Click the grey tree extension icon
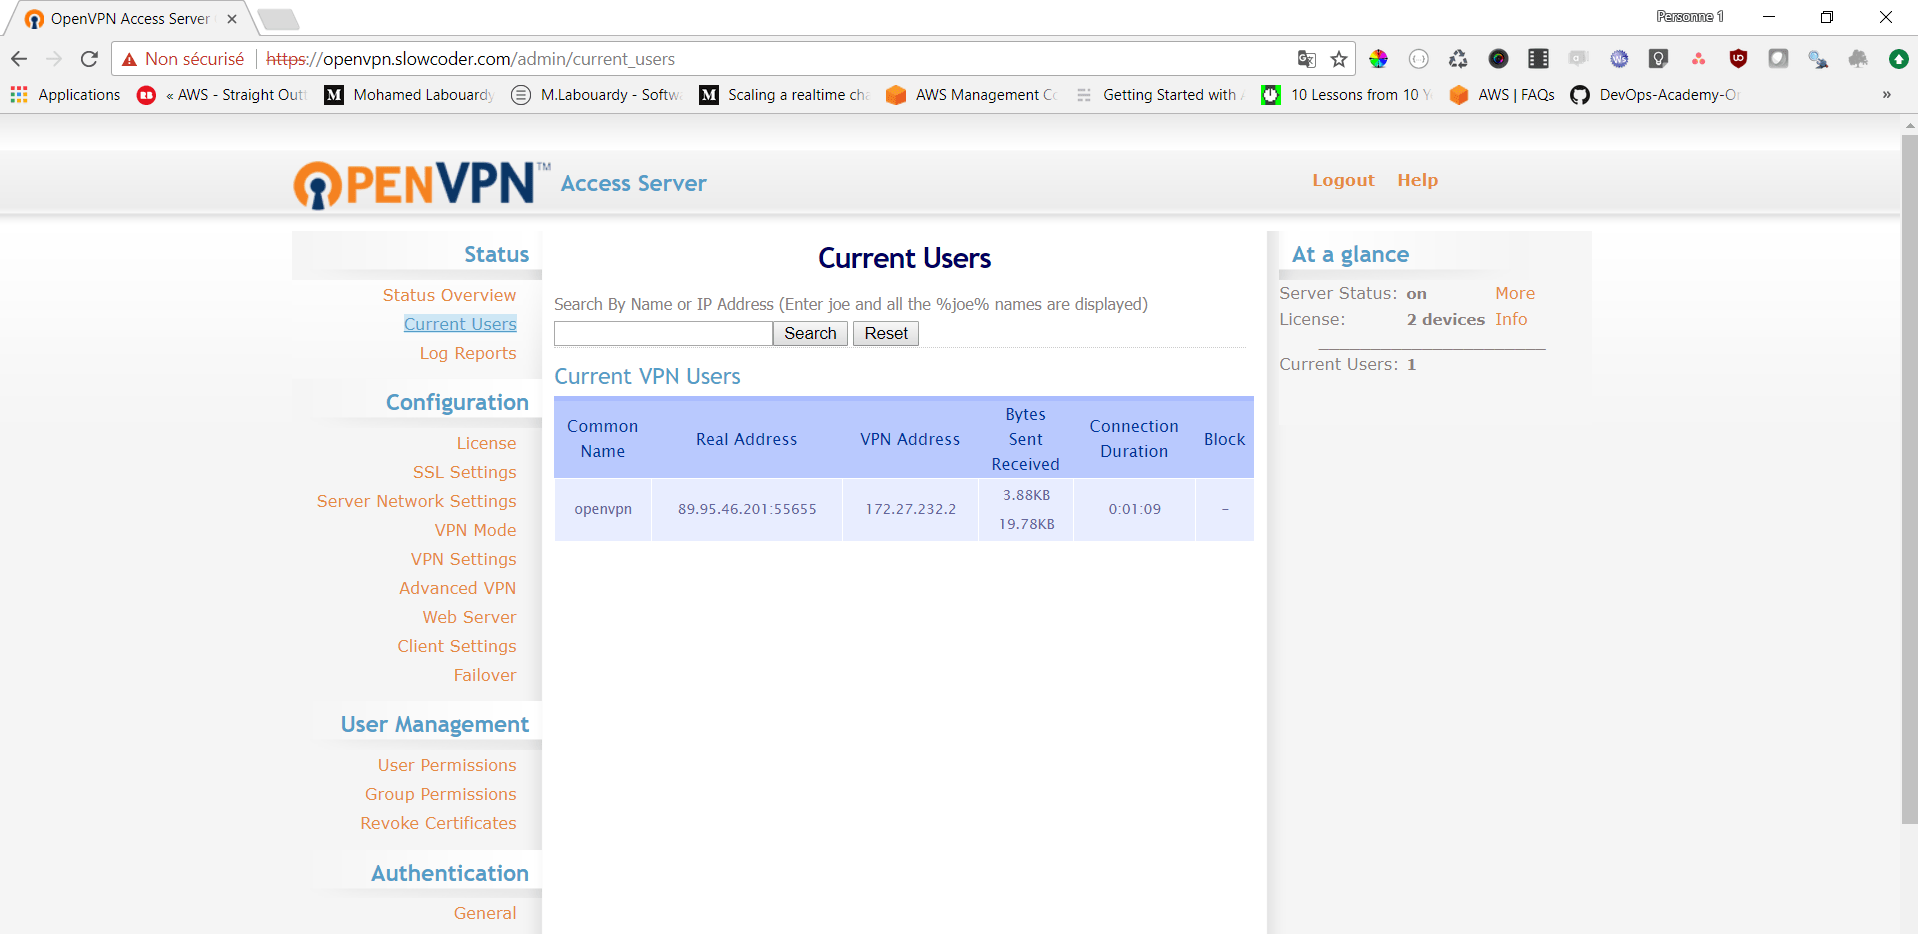This screenshot has height=934, width=1918. point(1858,59)
